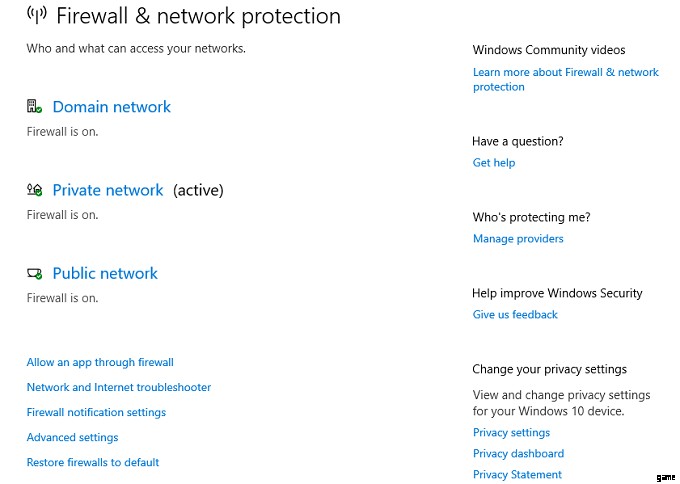The height and width of the screenshot is (484, 680).
Task: Click the Domain network building icon
Action: coord(34,107)
